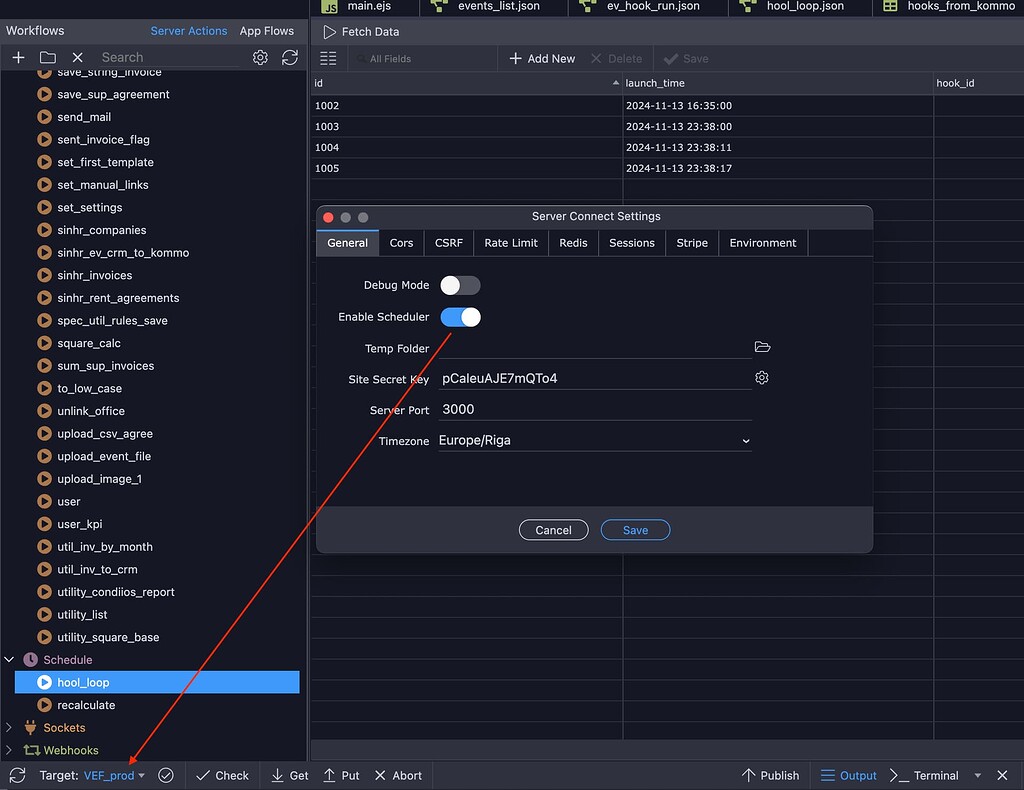Switch to the Rate Limit tab
The image size is (1024, 790).
pos(510,242)
